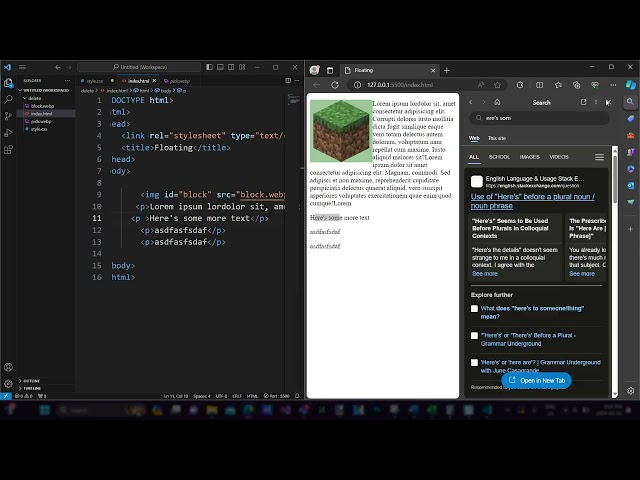
Task: Select the This site search tab
Action: 497,138
